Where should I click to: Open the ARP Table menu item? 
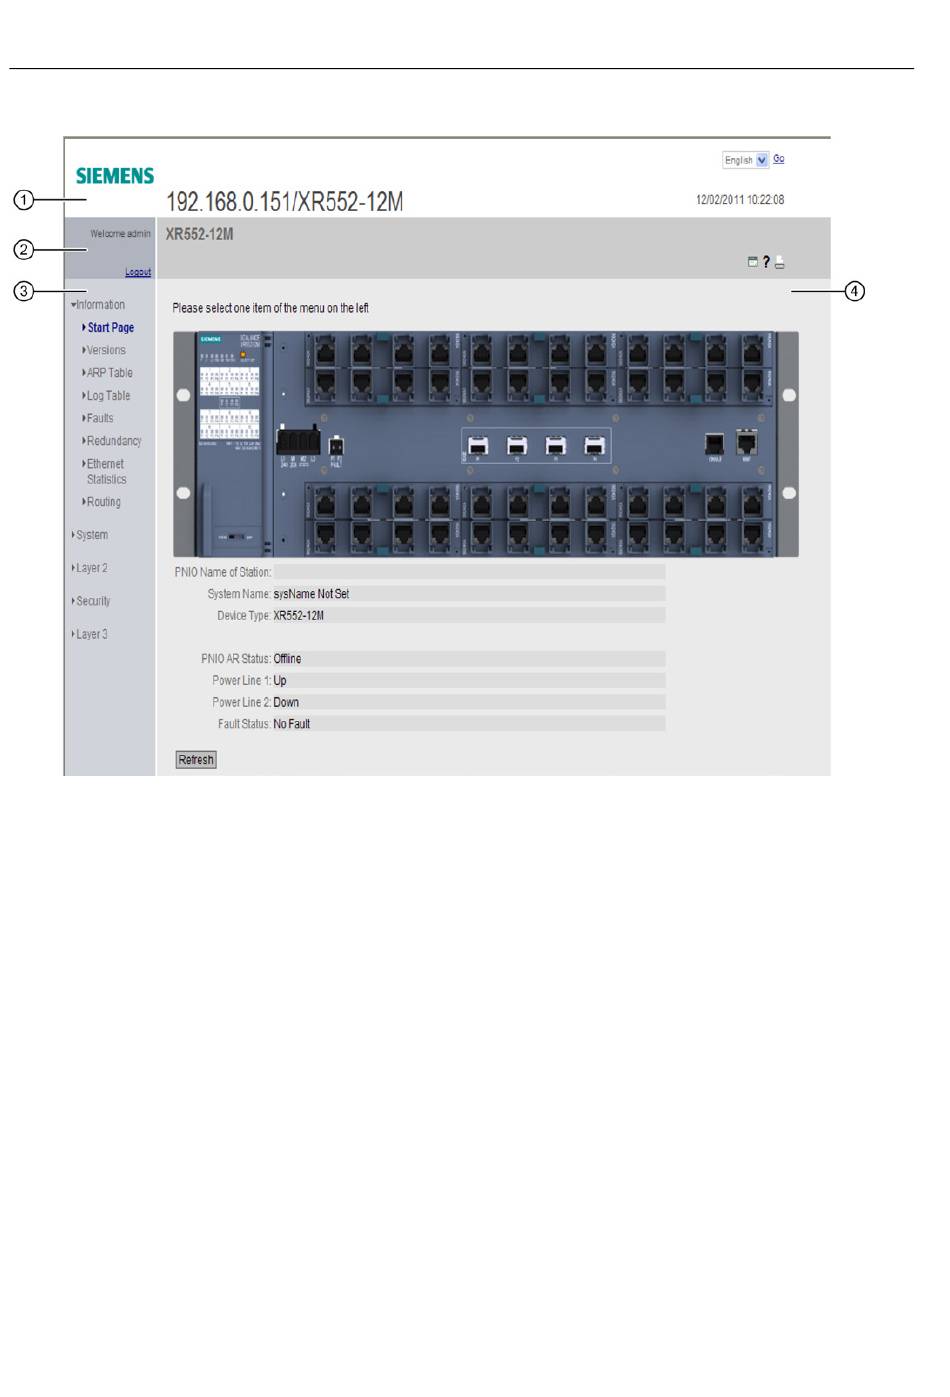click(x=107, y=373)
